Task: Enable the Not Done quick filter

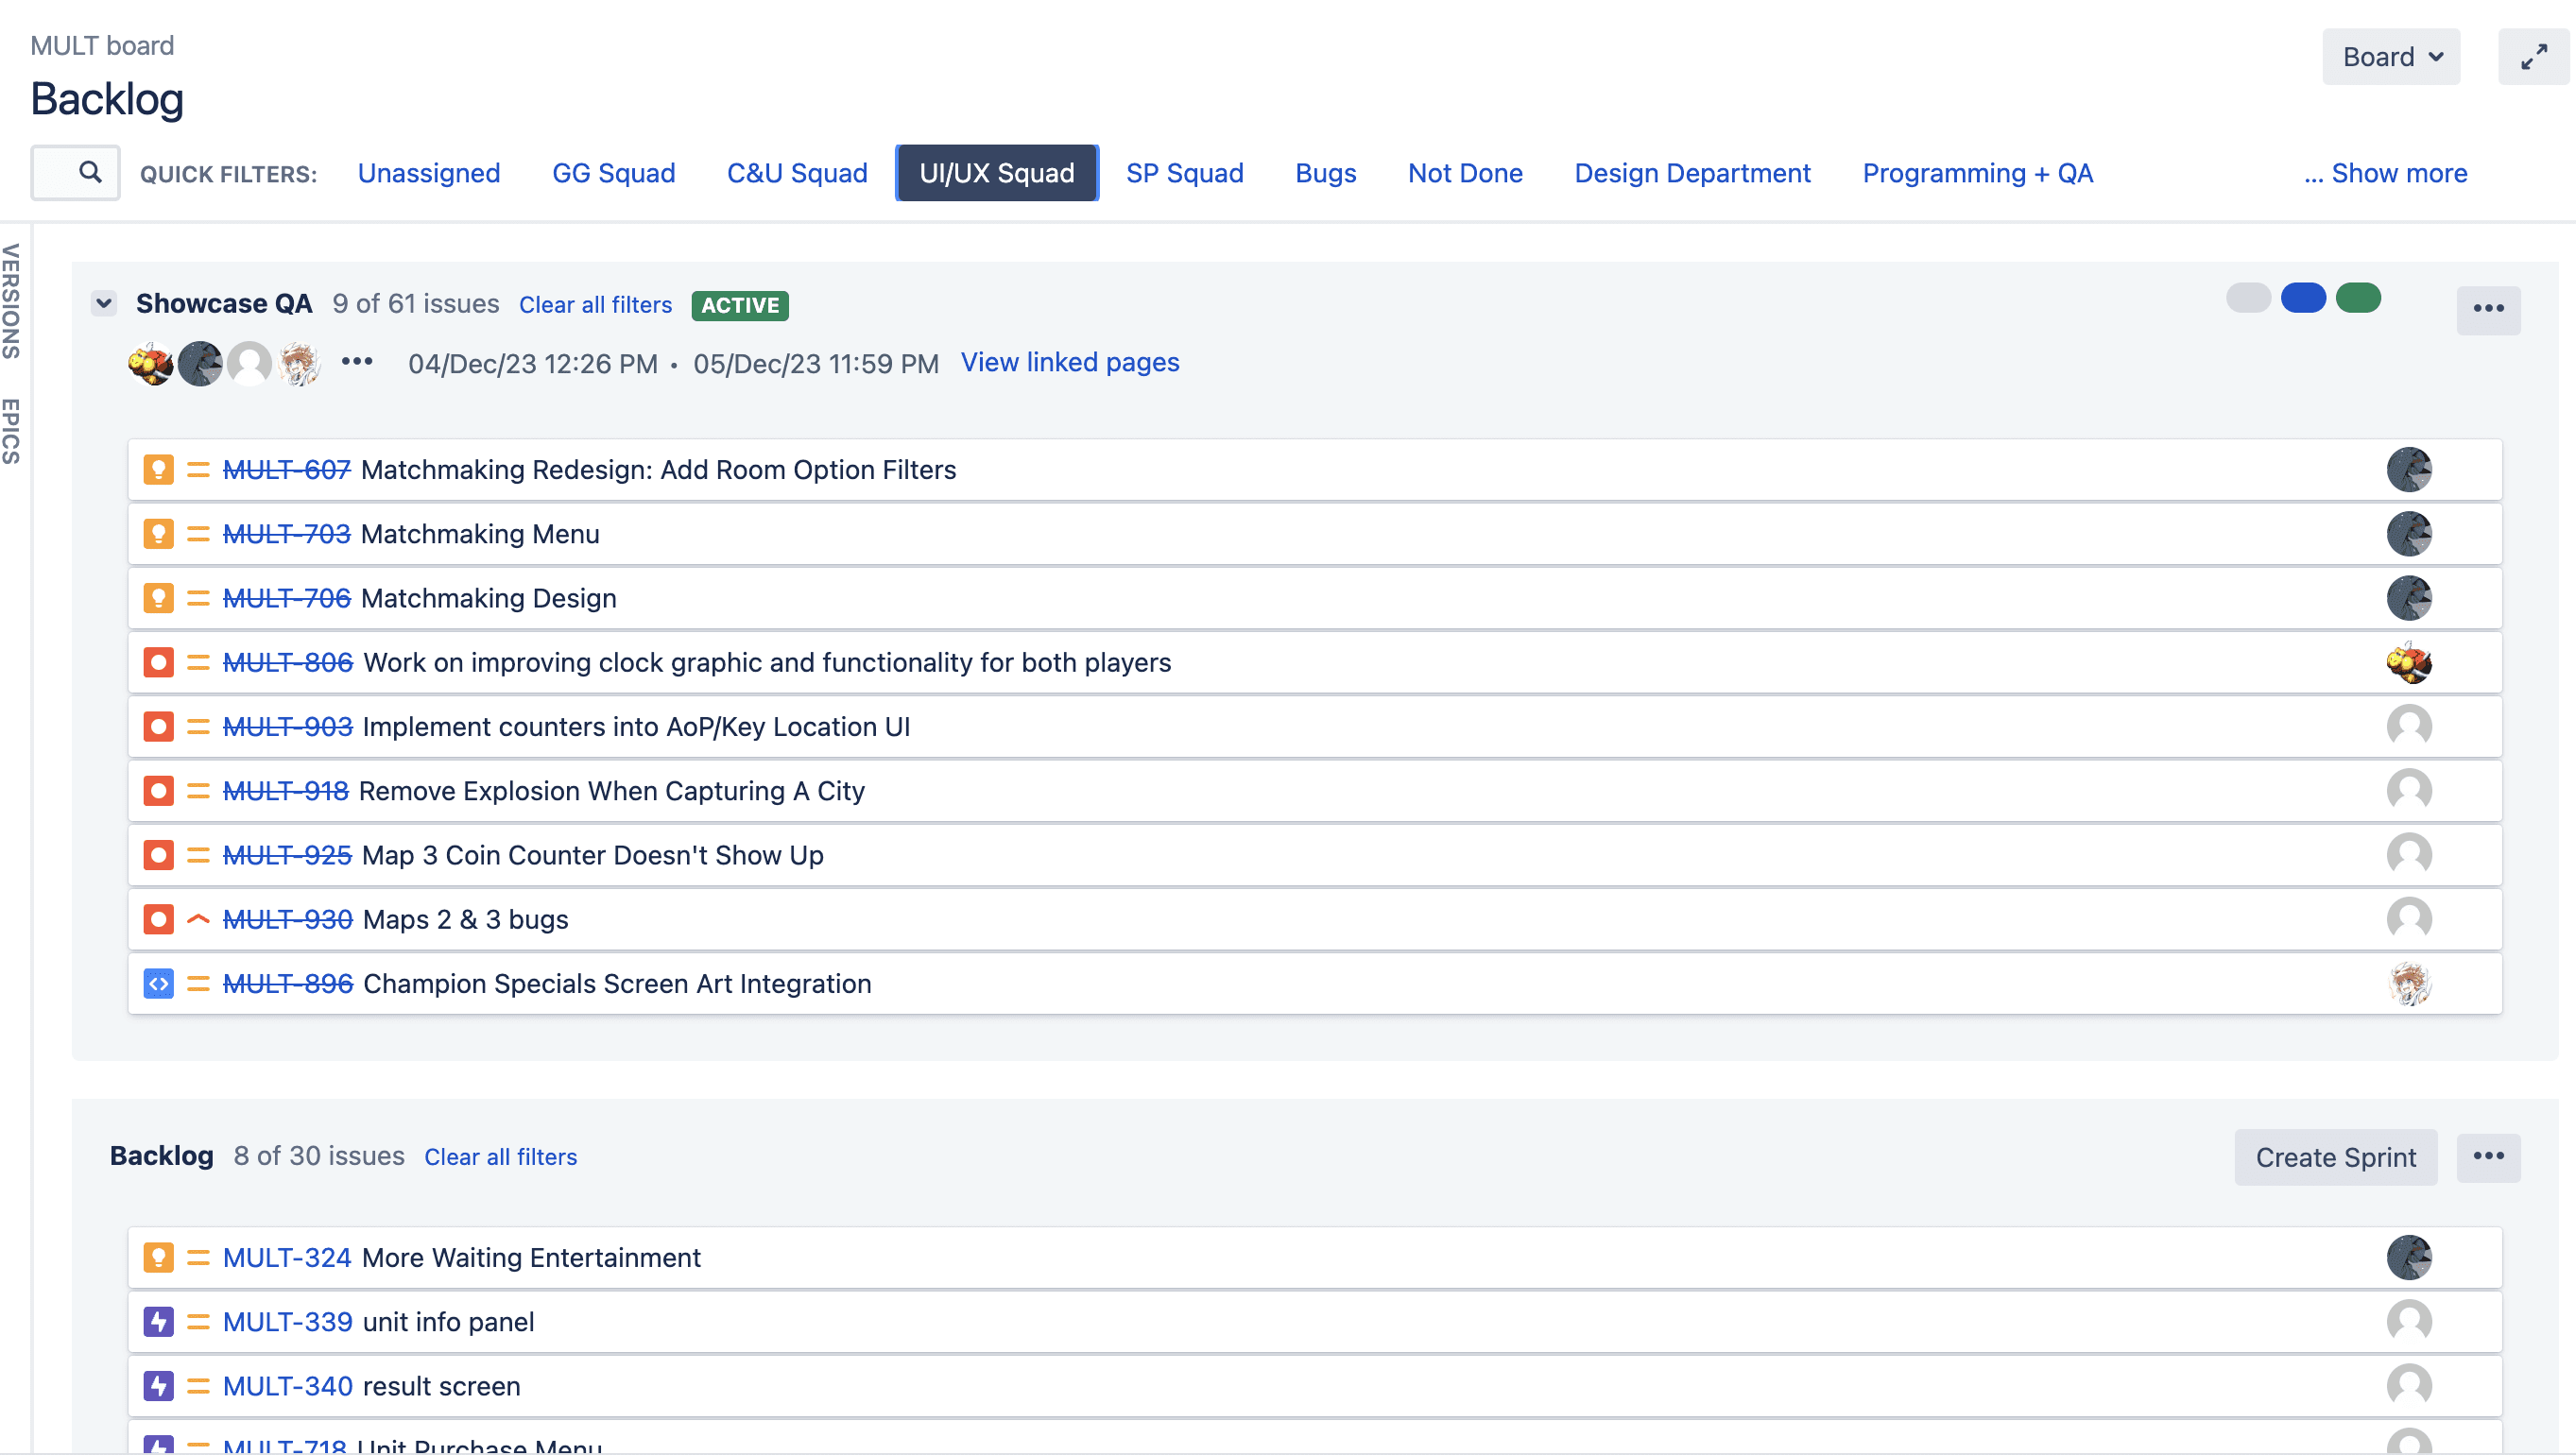Action: point(1464,173)
